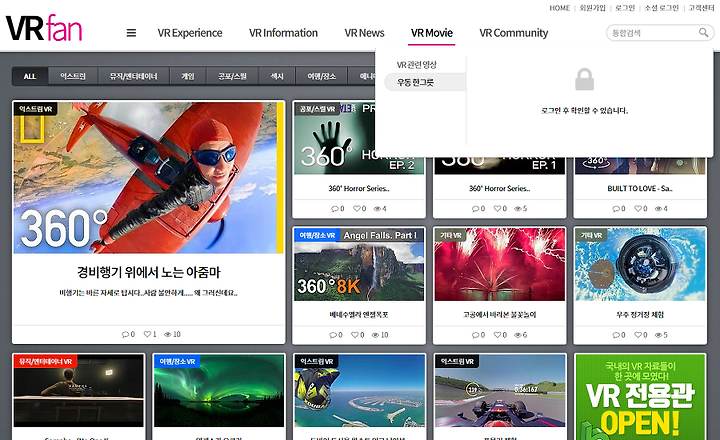Click comment icon under 경비행기 위에서 노는 아줌마
The width and height of the screenshot is (720, 440).
coord(125,334)
